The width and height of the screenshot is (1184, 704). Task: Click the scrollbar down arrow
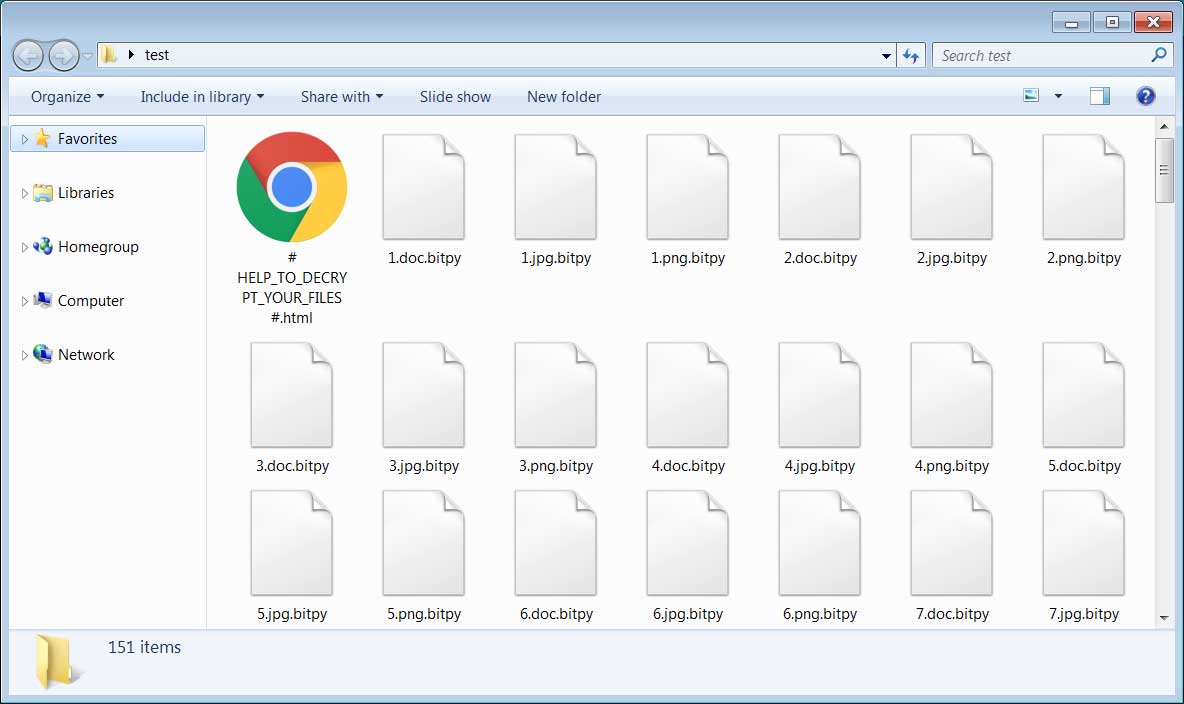1164,618
